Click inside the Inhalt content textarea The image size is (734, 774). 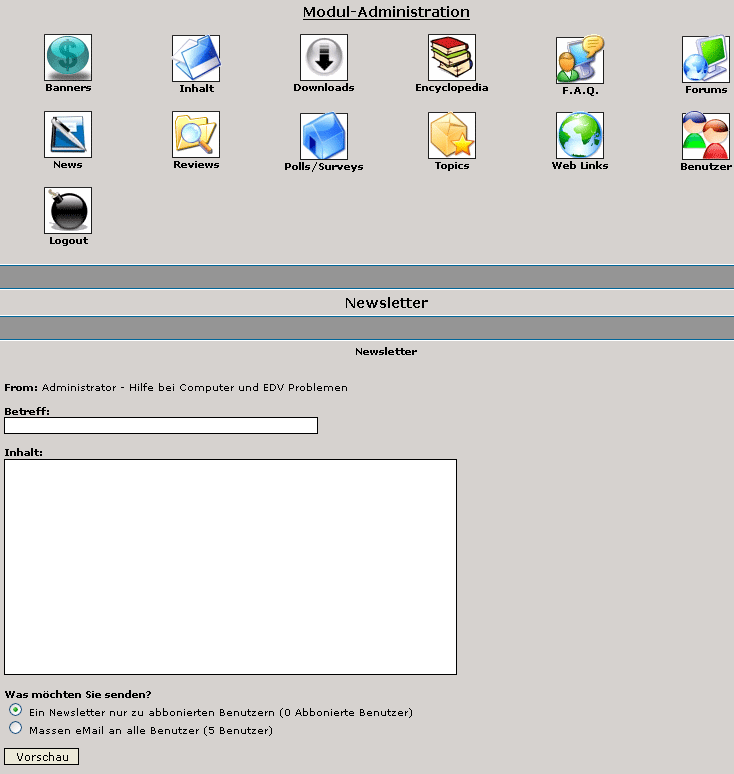coord(231,567)
